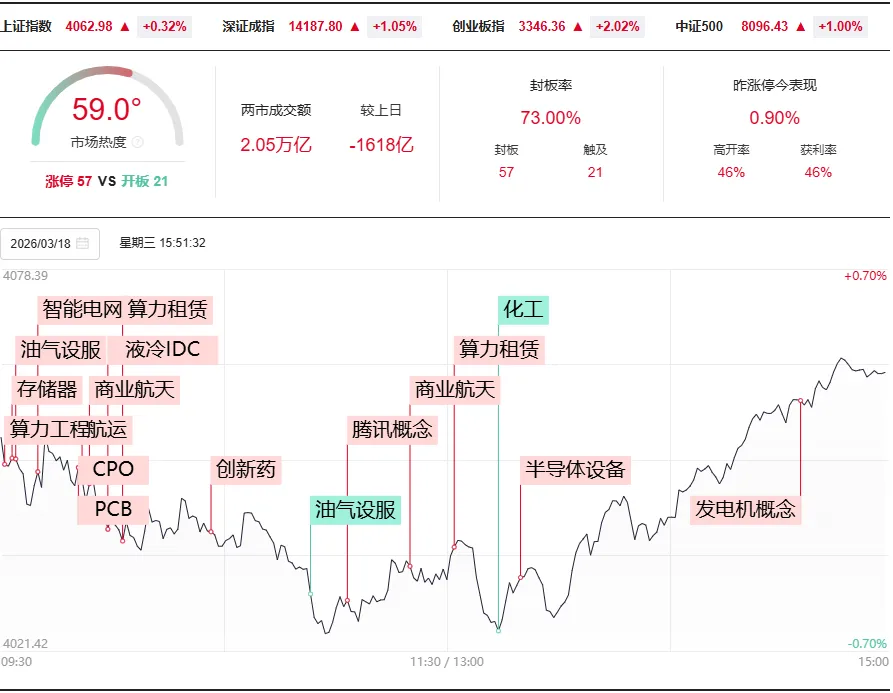Open the 上证指数 index quote
Viewport: 893px width, 693px height.
coord(26,27)
